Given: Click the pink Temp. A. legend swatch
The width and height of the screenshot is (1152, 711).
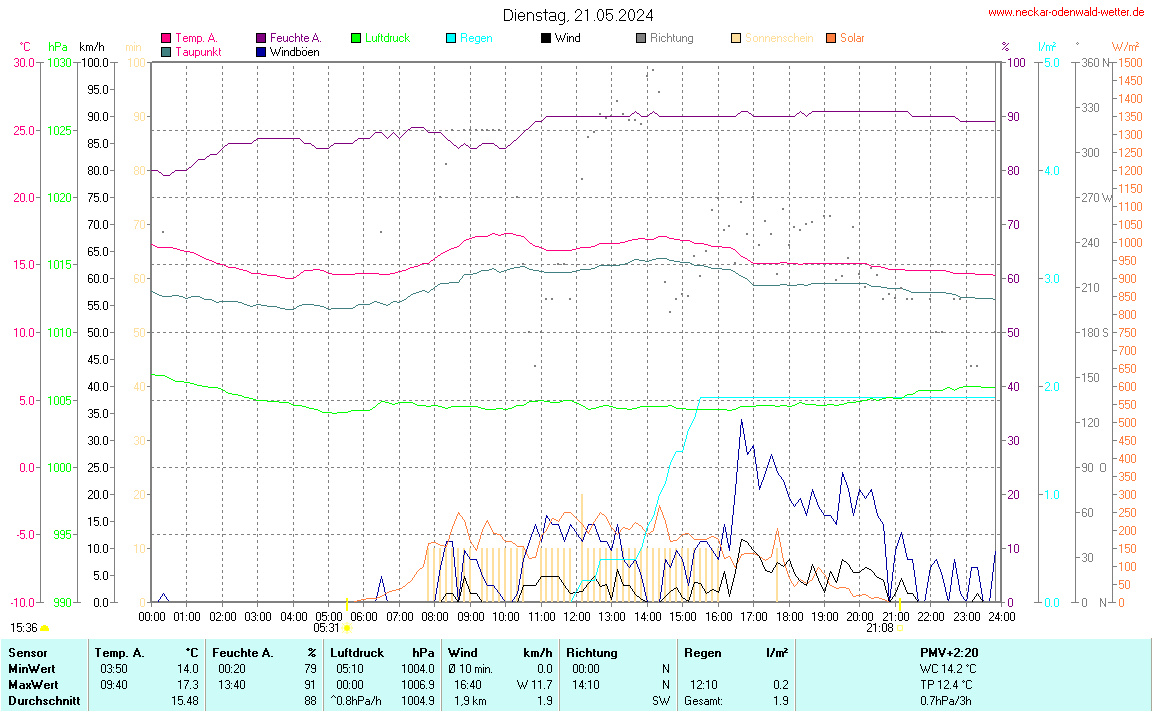Looking at the screenshot, I should pyautogui.click(x=166, y=38).
